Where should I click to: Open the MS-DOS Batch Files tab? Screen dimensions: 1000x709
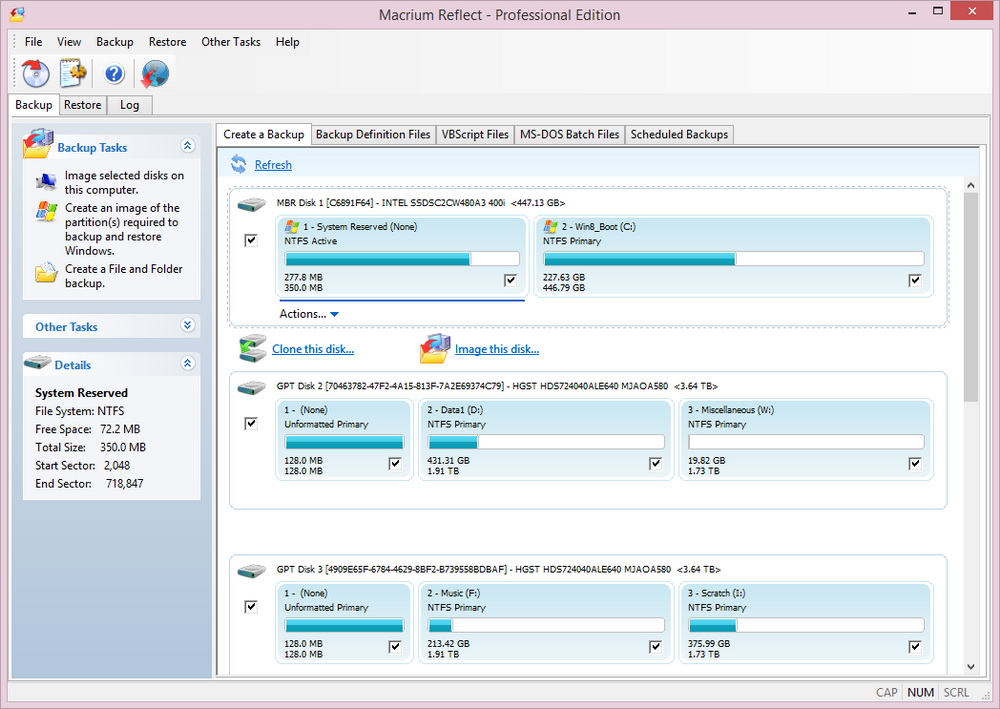point(570,135)
